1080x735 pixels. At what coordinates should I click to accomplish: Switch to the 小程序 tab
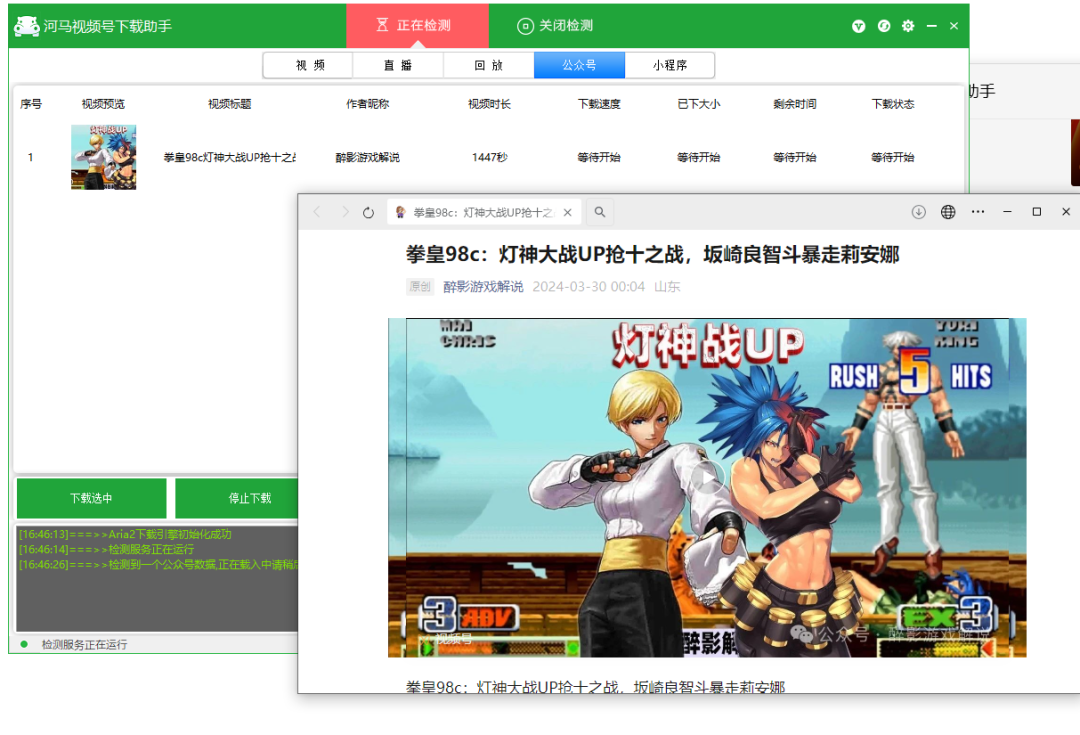(x=669, y=64)
